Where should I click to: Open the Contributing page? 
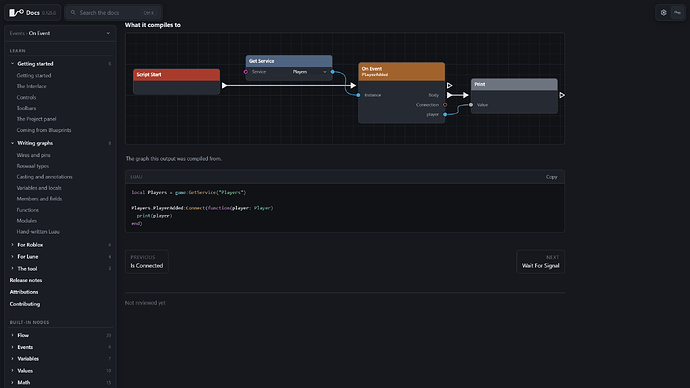(x=25, y=304)
